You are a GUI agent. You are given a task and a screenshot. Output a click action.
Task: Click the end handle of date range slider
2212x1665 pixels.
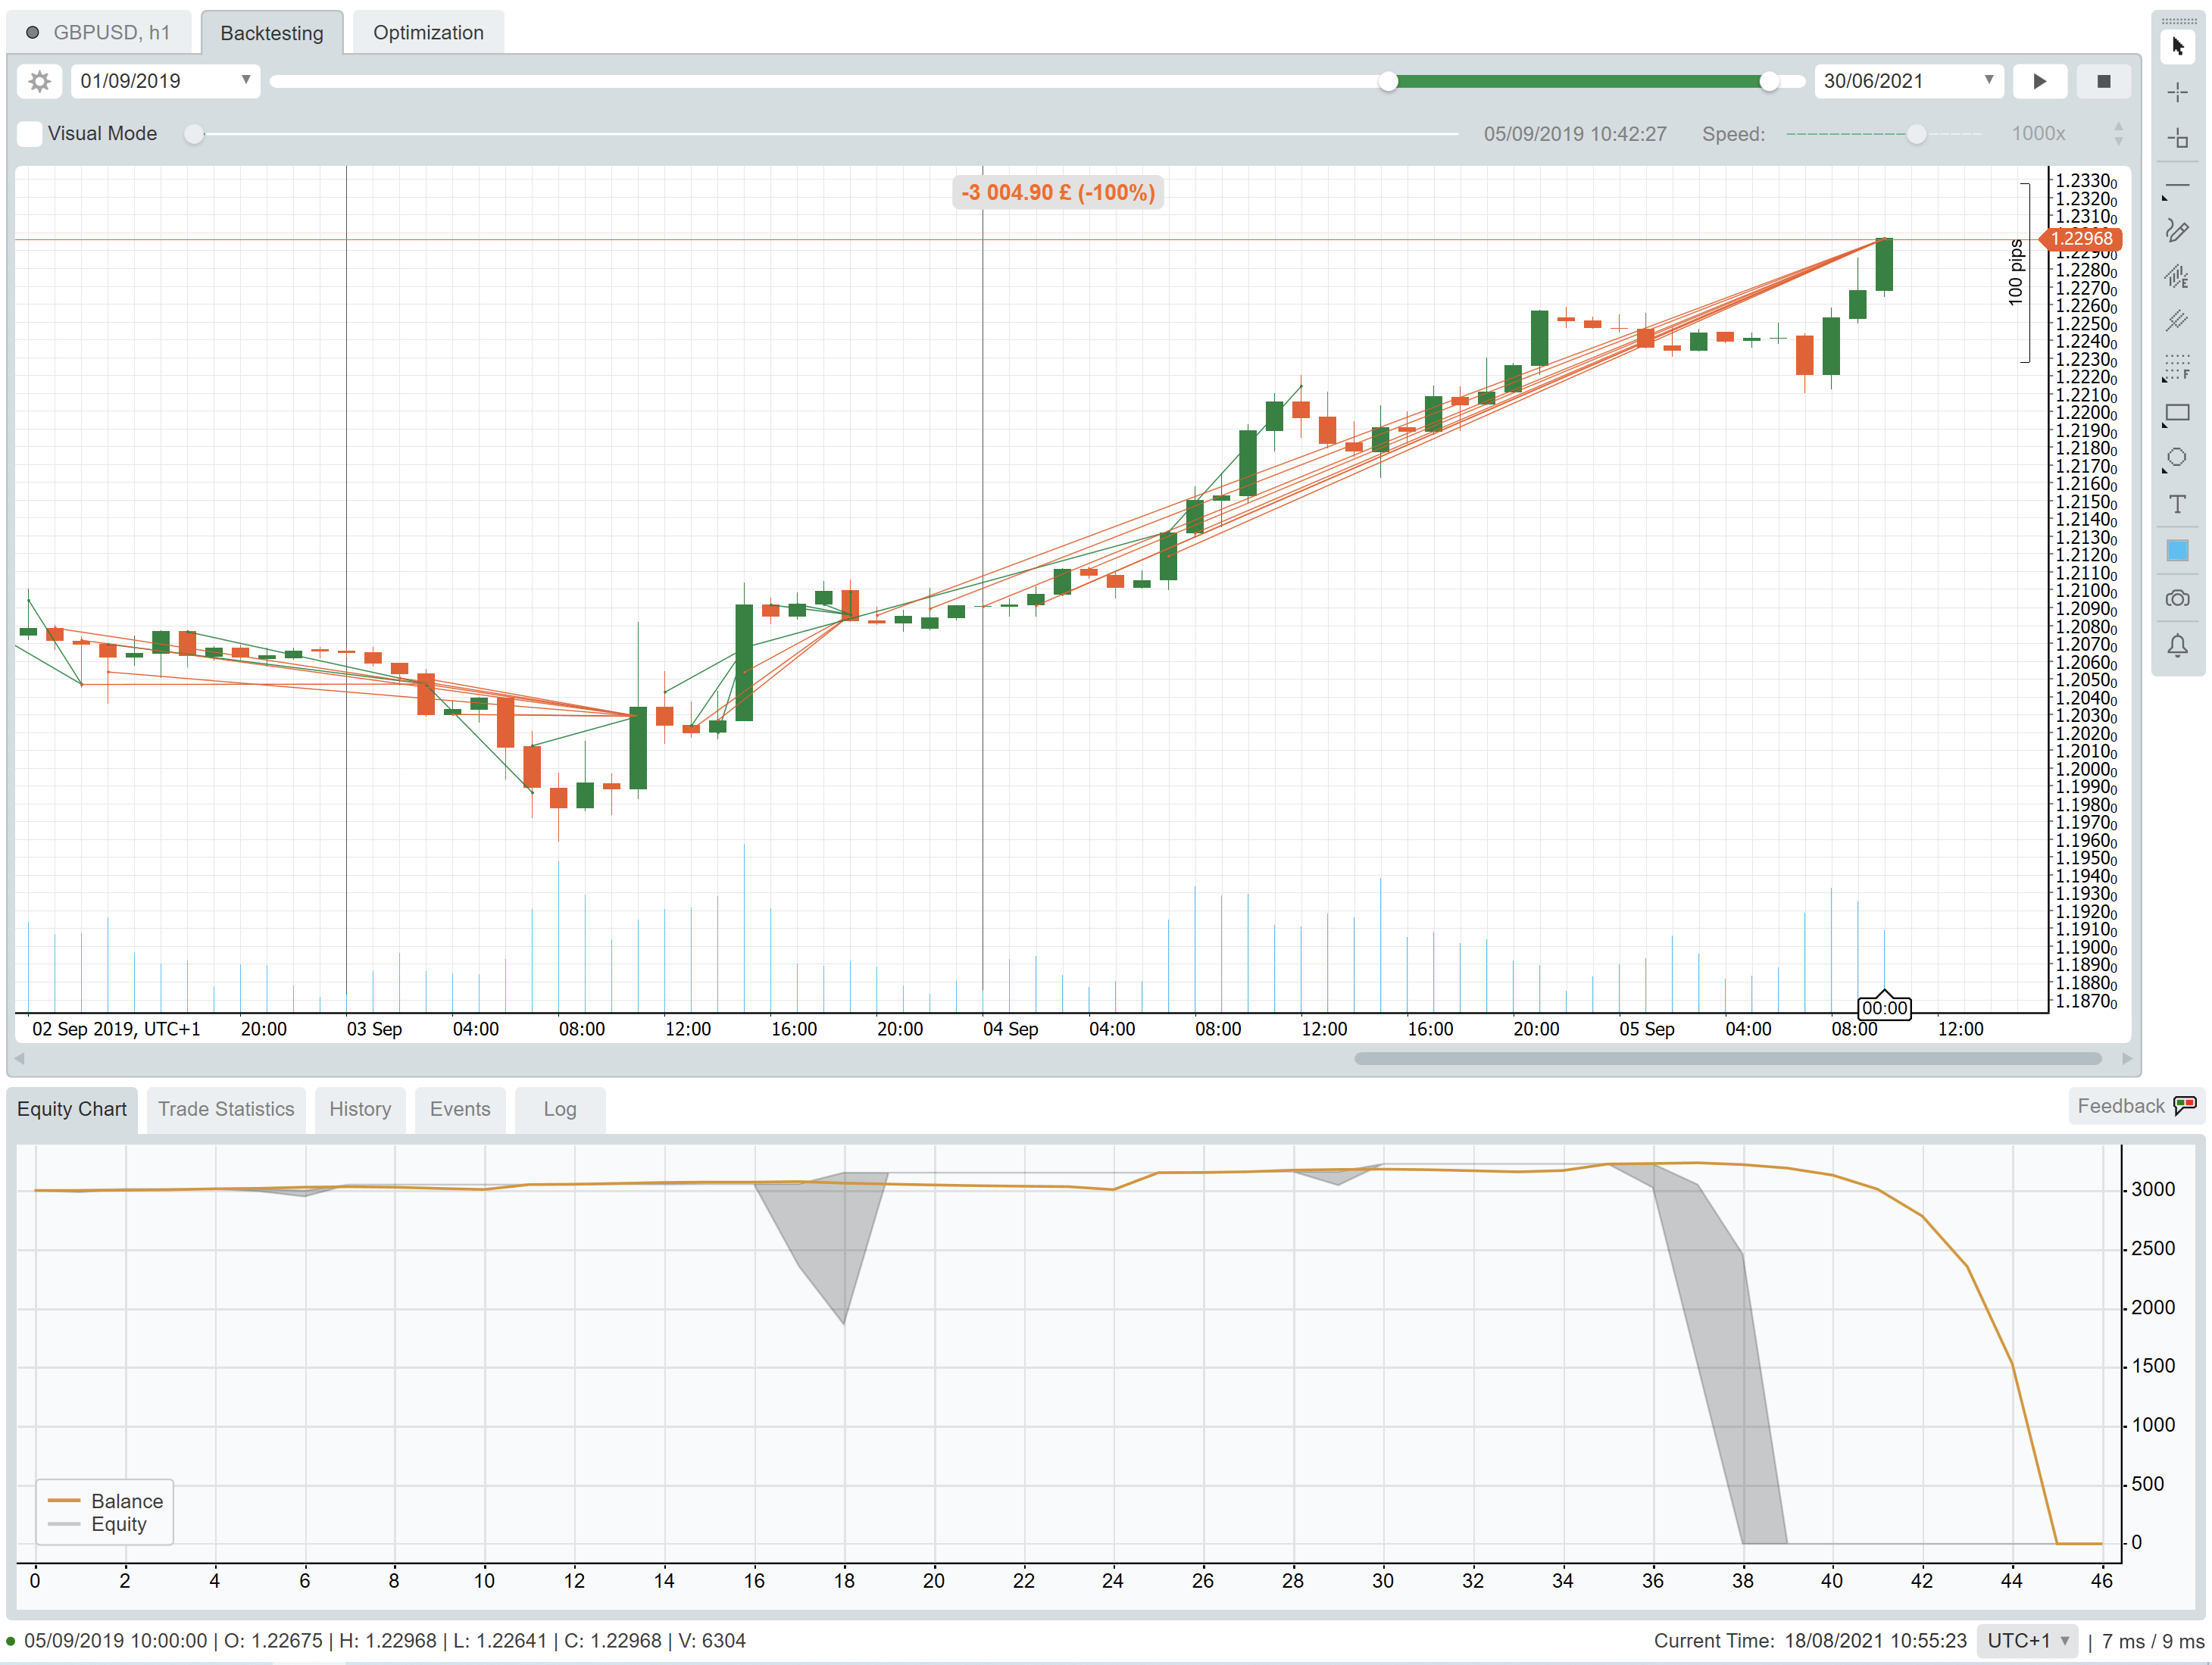[1769, 81]
